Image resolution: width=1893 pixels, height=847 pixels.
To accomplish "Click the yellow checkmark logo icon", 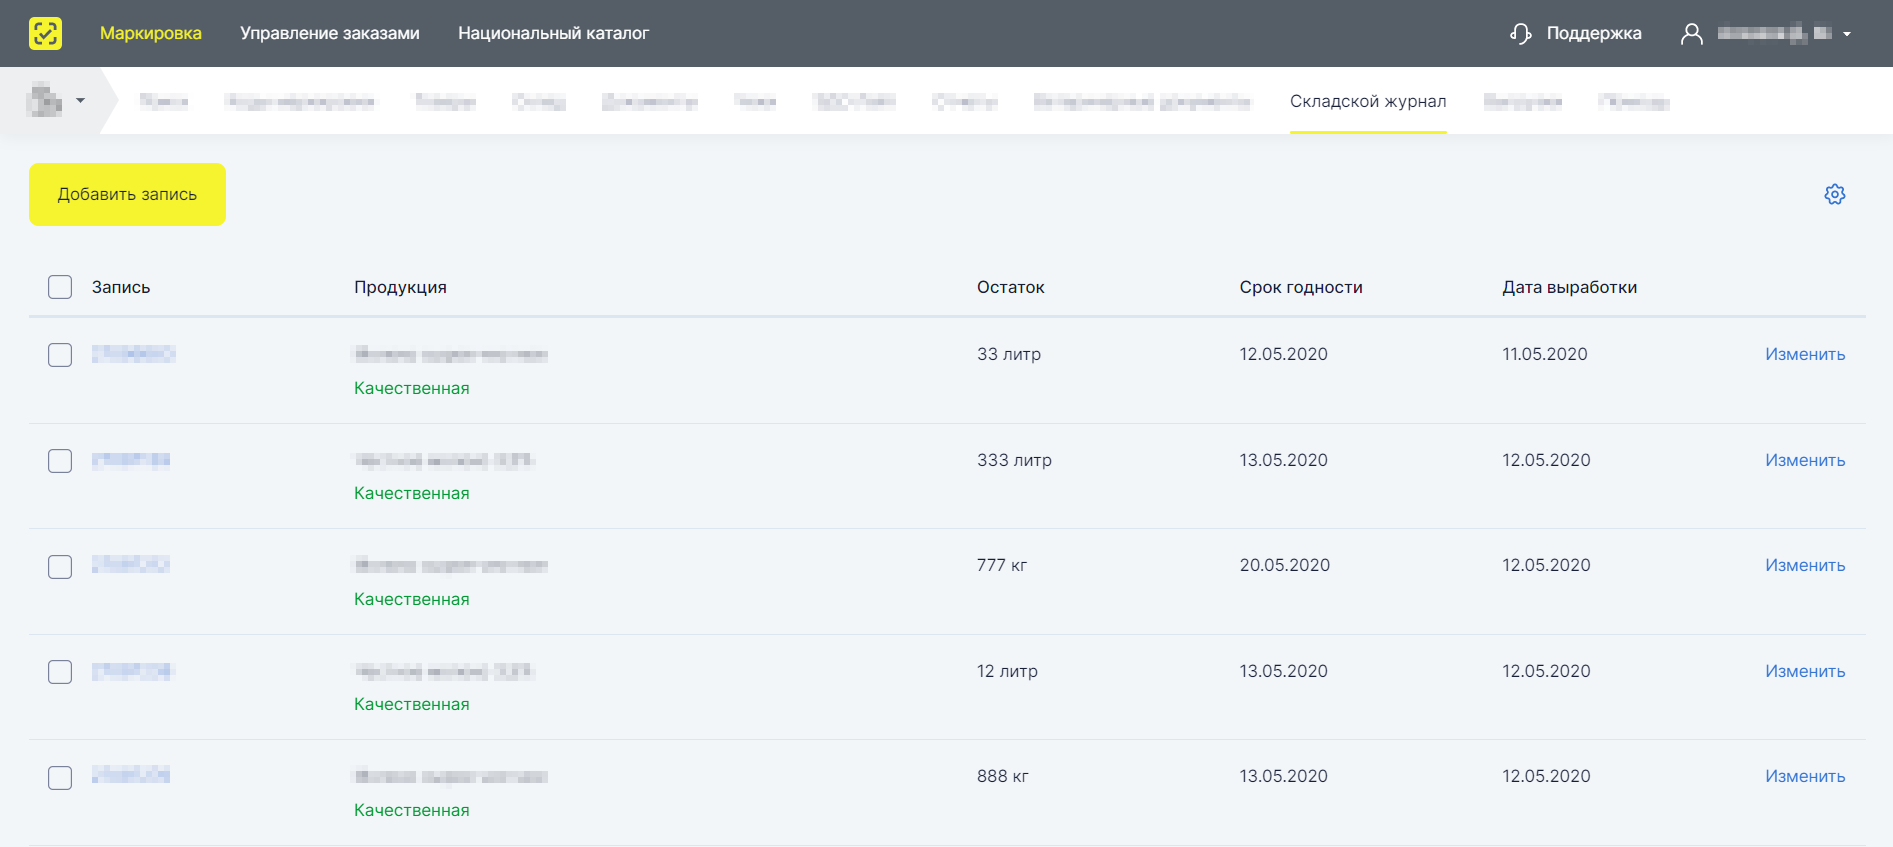I will [45, 33].
